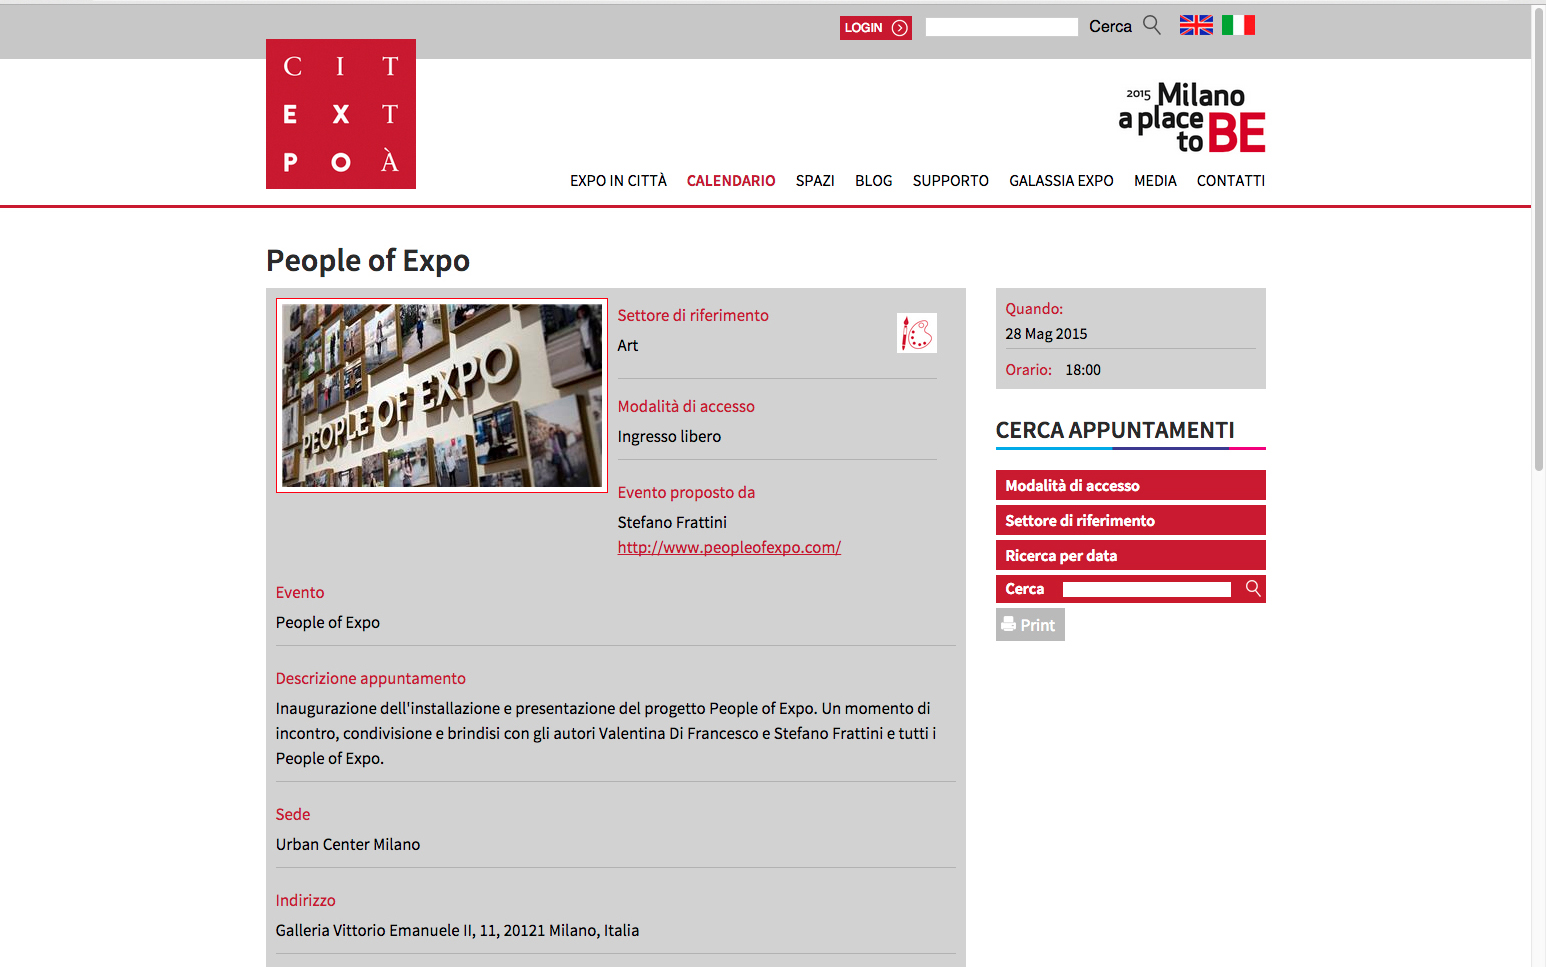Open the MEDIA menu item

tap(1155, 181)
